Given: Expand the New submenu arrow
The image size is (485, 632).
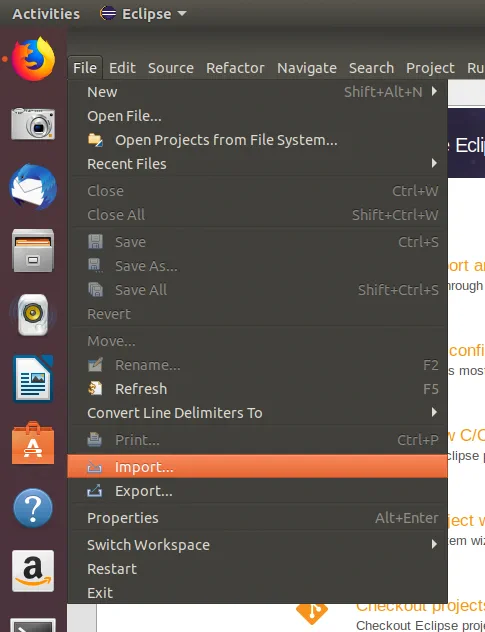Looking at the screenshot, I should [x=434, y=91].
